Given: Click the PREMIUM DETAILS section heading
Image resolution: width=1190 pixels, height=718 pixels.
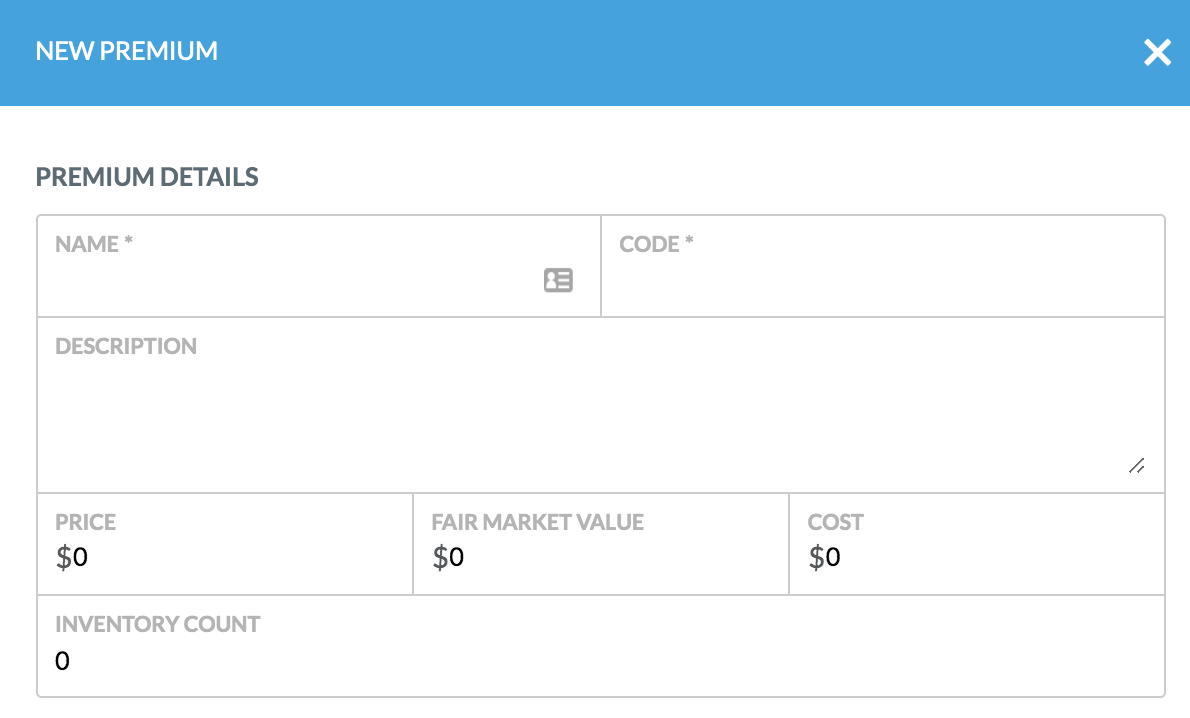Looking at the screenshot, I should tap(147, 177).
